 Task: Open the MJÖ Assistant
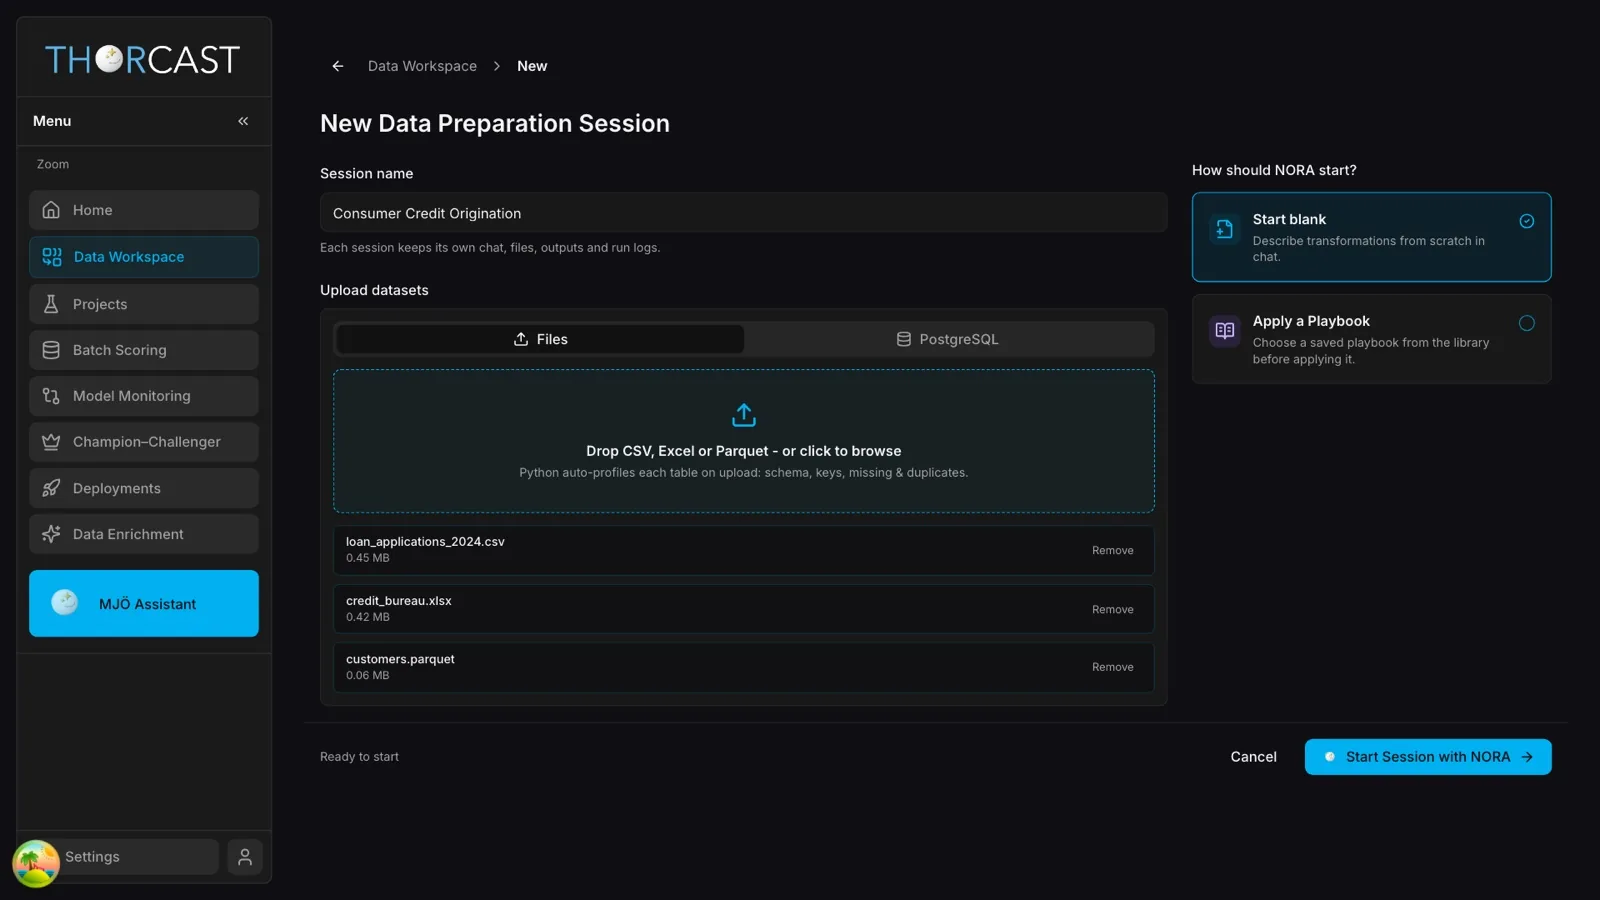[x=144, y=604]
